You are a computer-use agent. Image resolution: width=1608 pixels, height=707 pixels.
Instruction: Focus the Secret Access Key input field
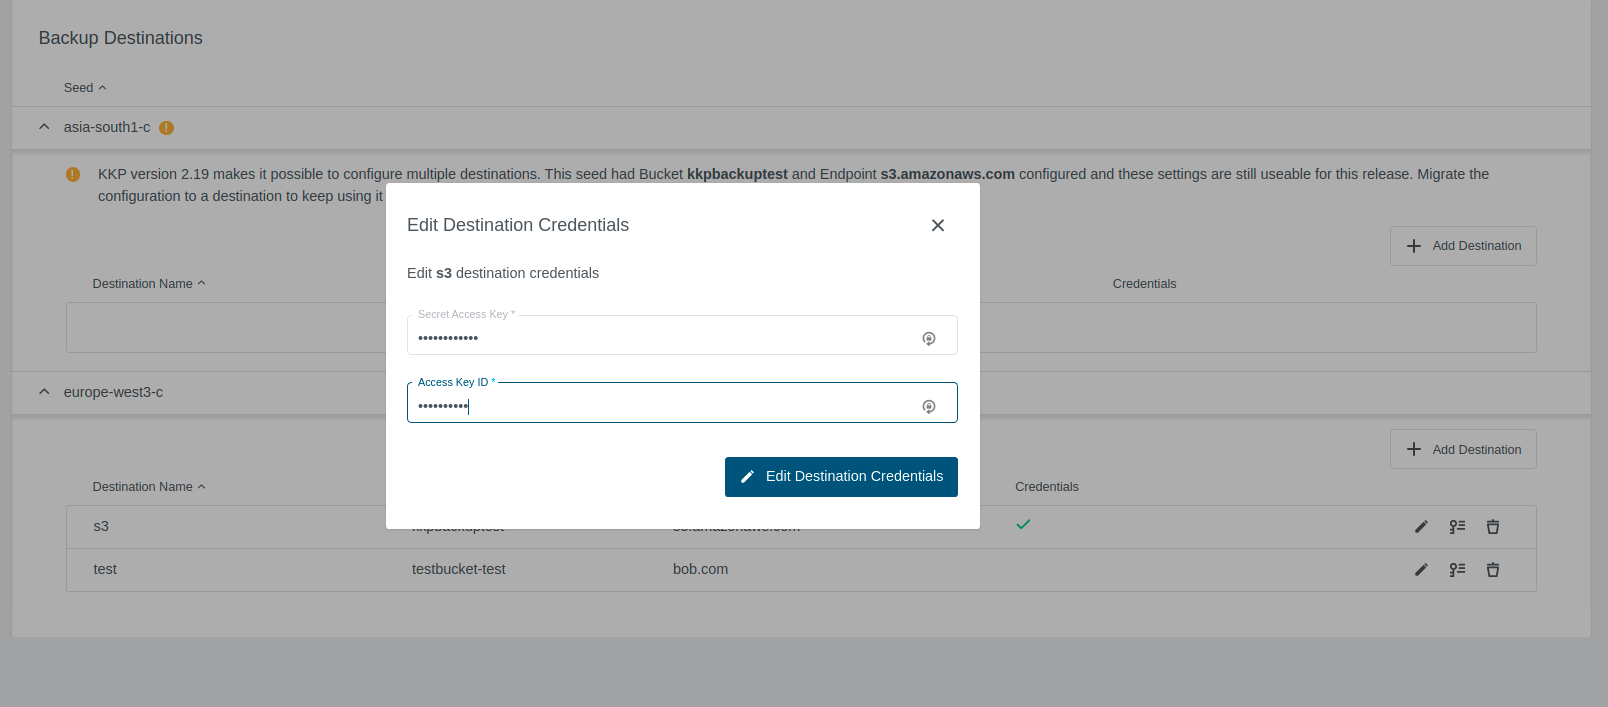(660, 338)
